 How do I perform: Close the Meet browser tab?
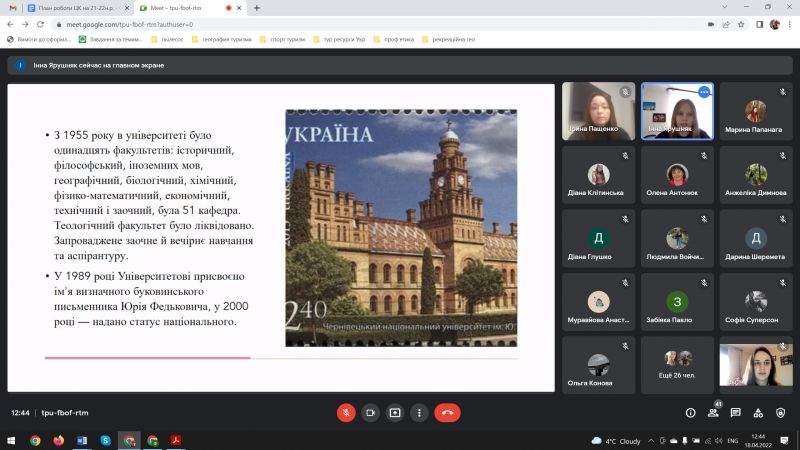point(239,8)
